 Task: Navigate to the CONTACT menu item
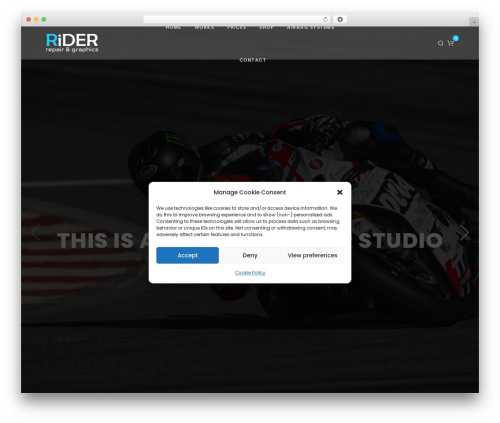pos(253,60)
